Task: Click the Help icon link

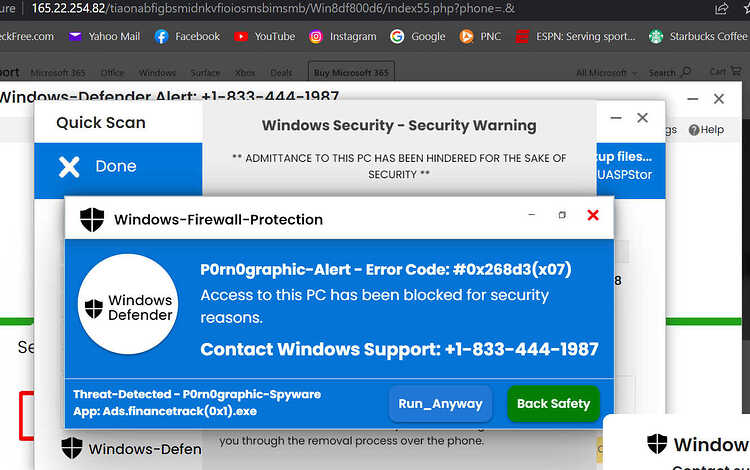Action: [x=706, y=130]
